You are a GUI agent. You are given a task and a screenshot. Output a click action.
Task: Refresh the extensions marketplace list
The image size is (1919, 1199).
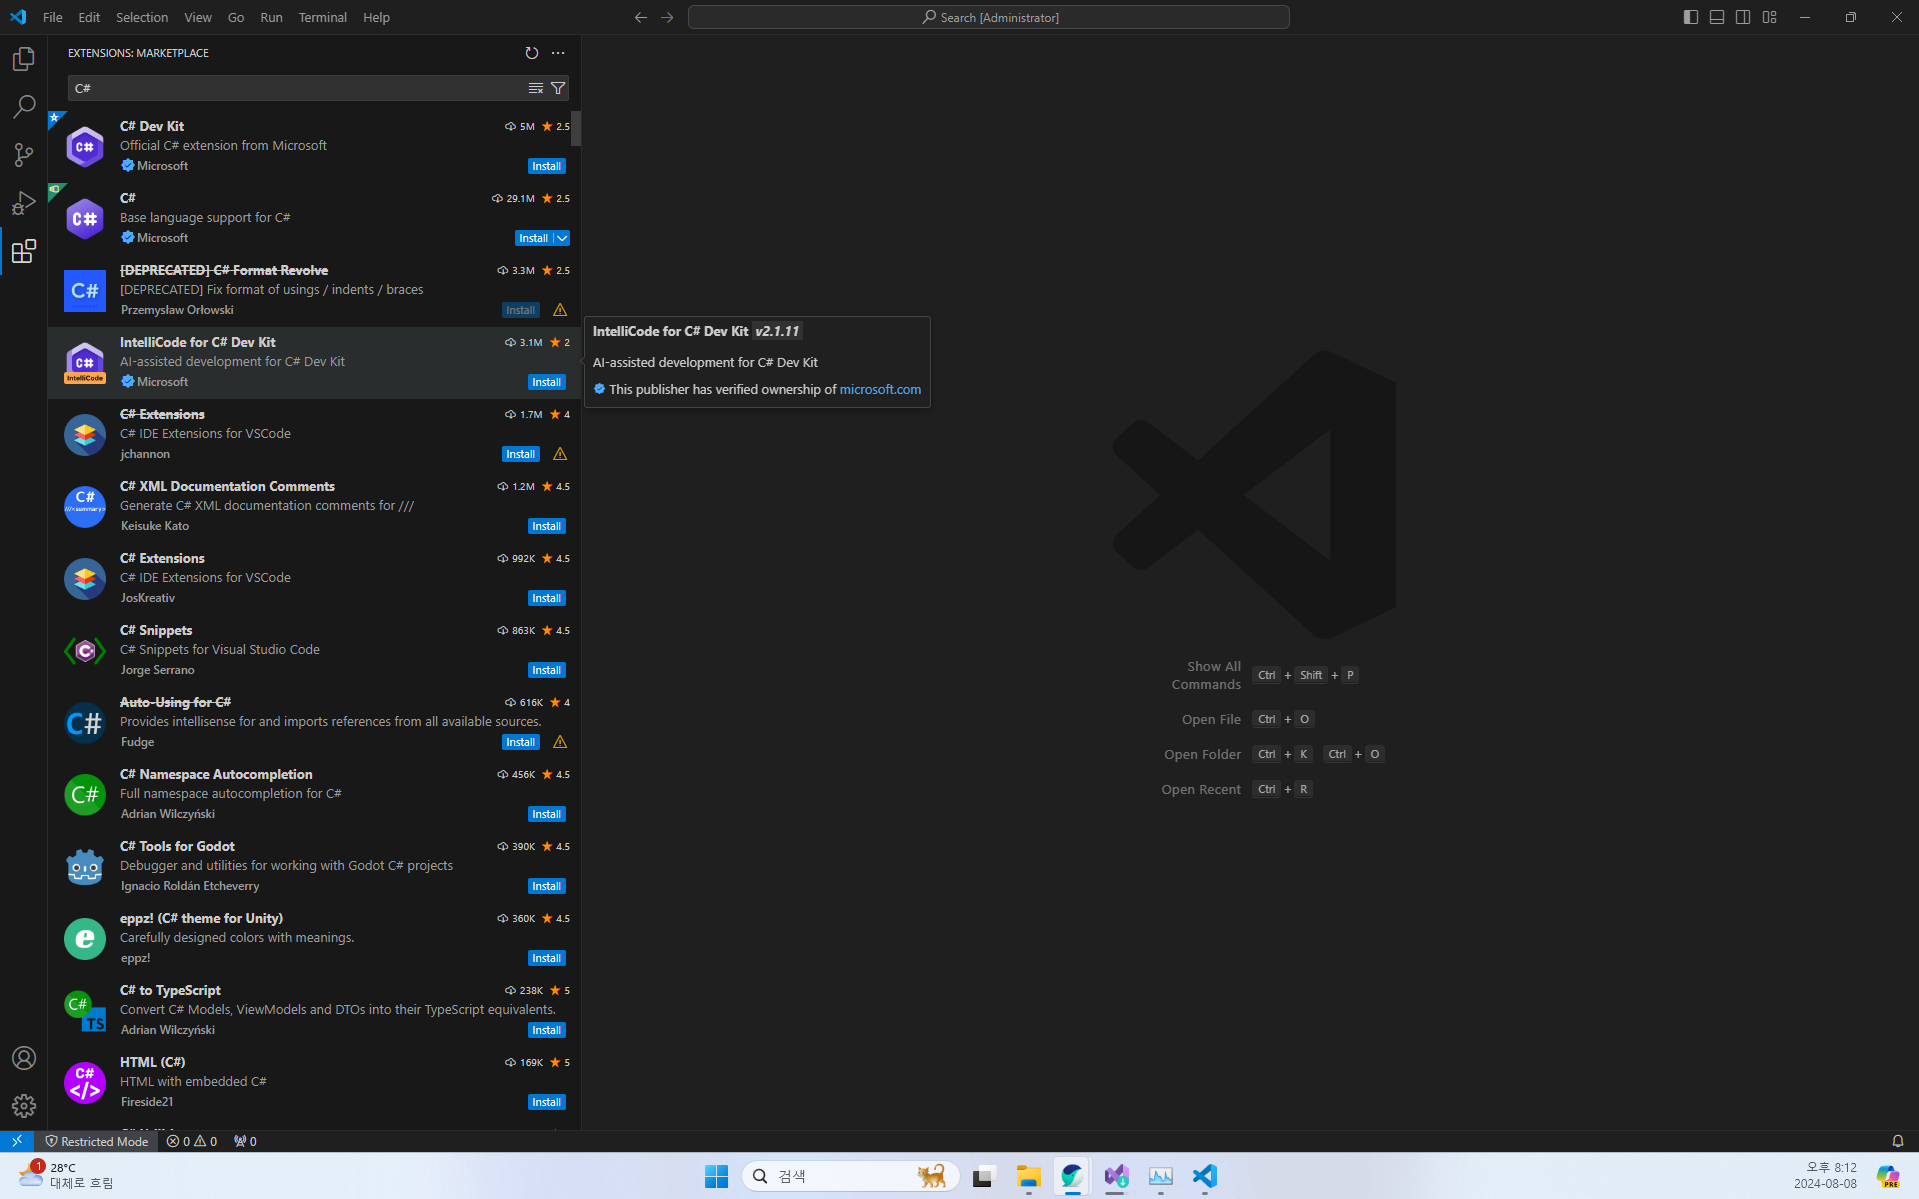(x=532, y=53)
